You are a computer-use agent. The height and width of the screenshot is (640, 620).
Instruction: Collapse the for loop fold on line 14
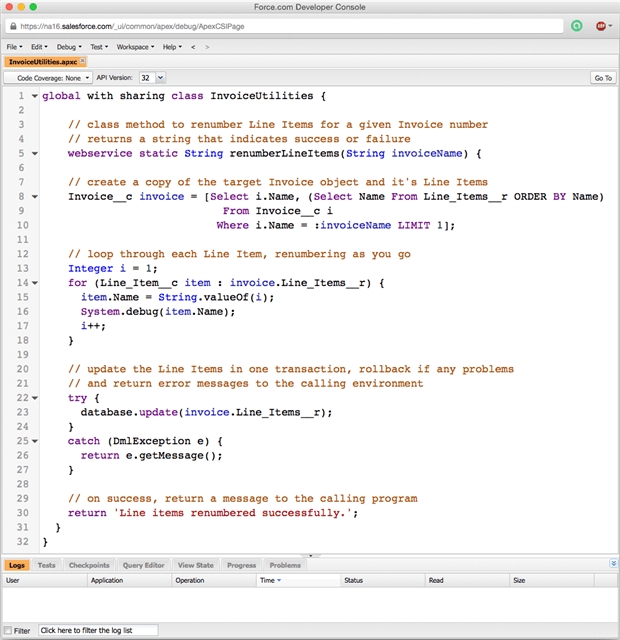pyautogui.click(x=35, y=283)
